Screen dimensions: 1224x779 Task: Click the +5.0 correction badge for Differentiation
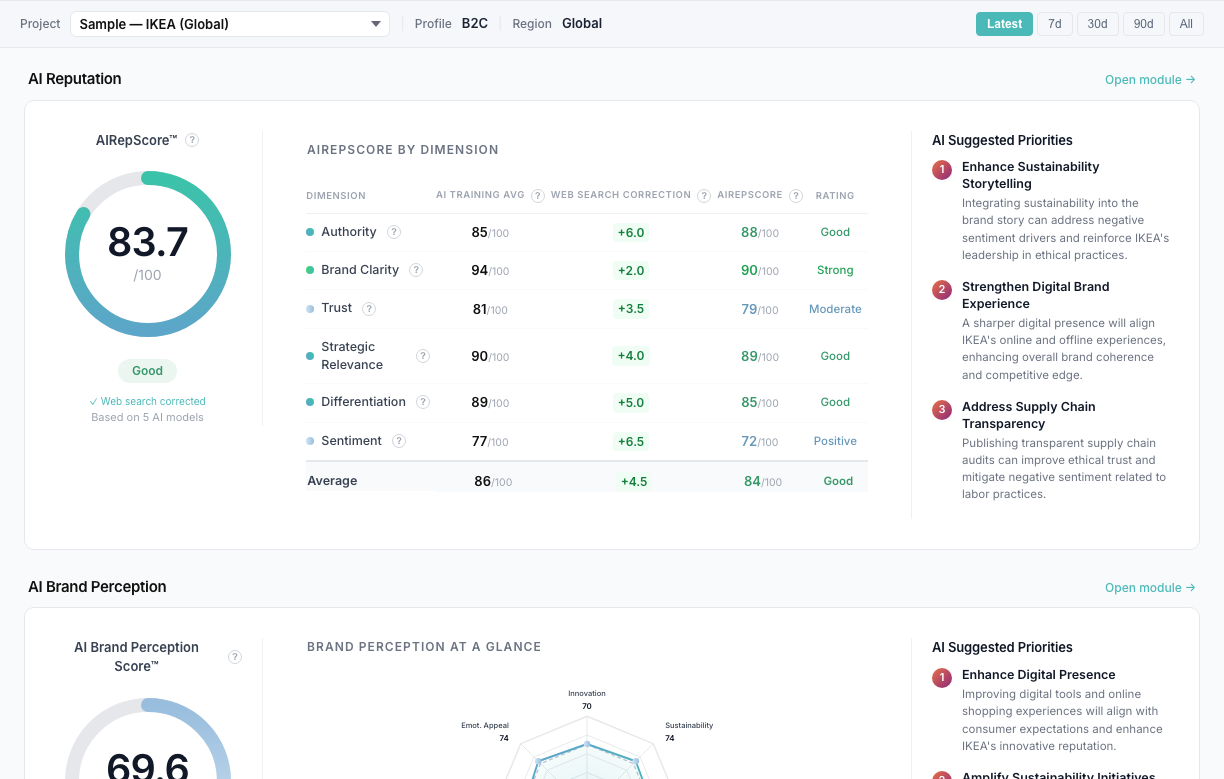(631, 403)
